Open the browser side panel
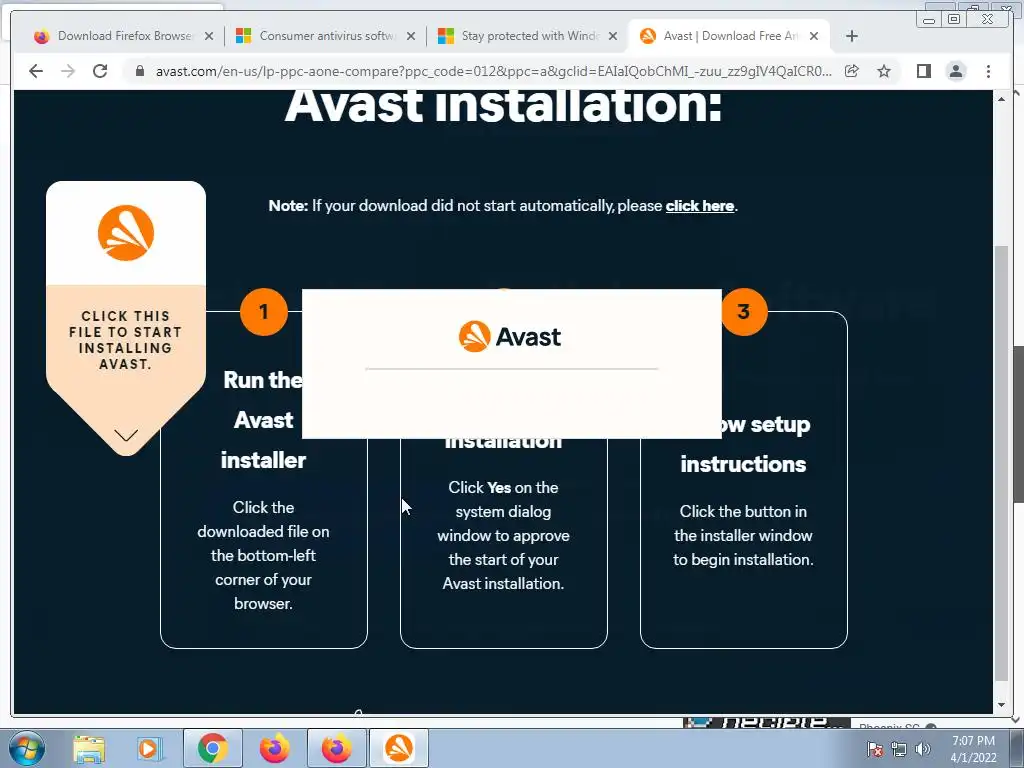 (x=923, y=71)
